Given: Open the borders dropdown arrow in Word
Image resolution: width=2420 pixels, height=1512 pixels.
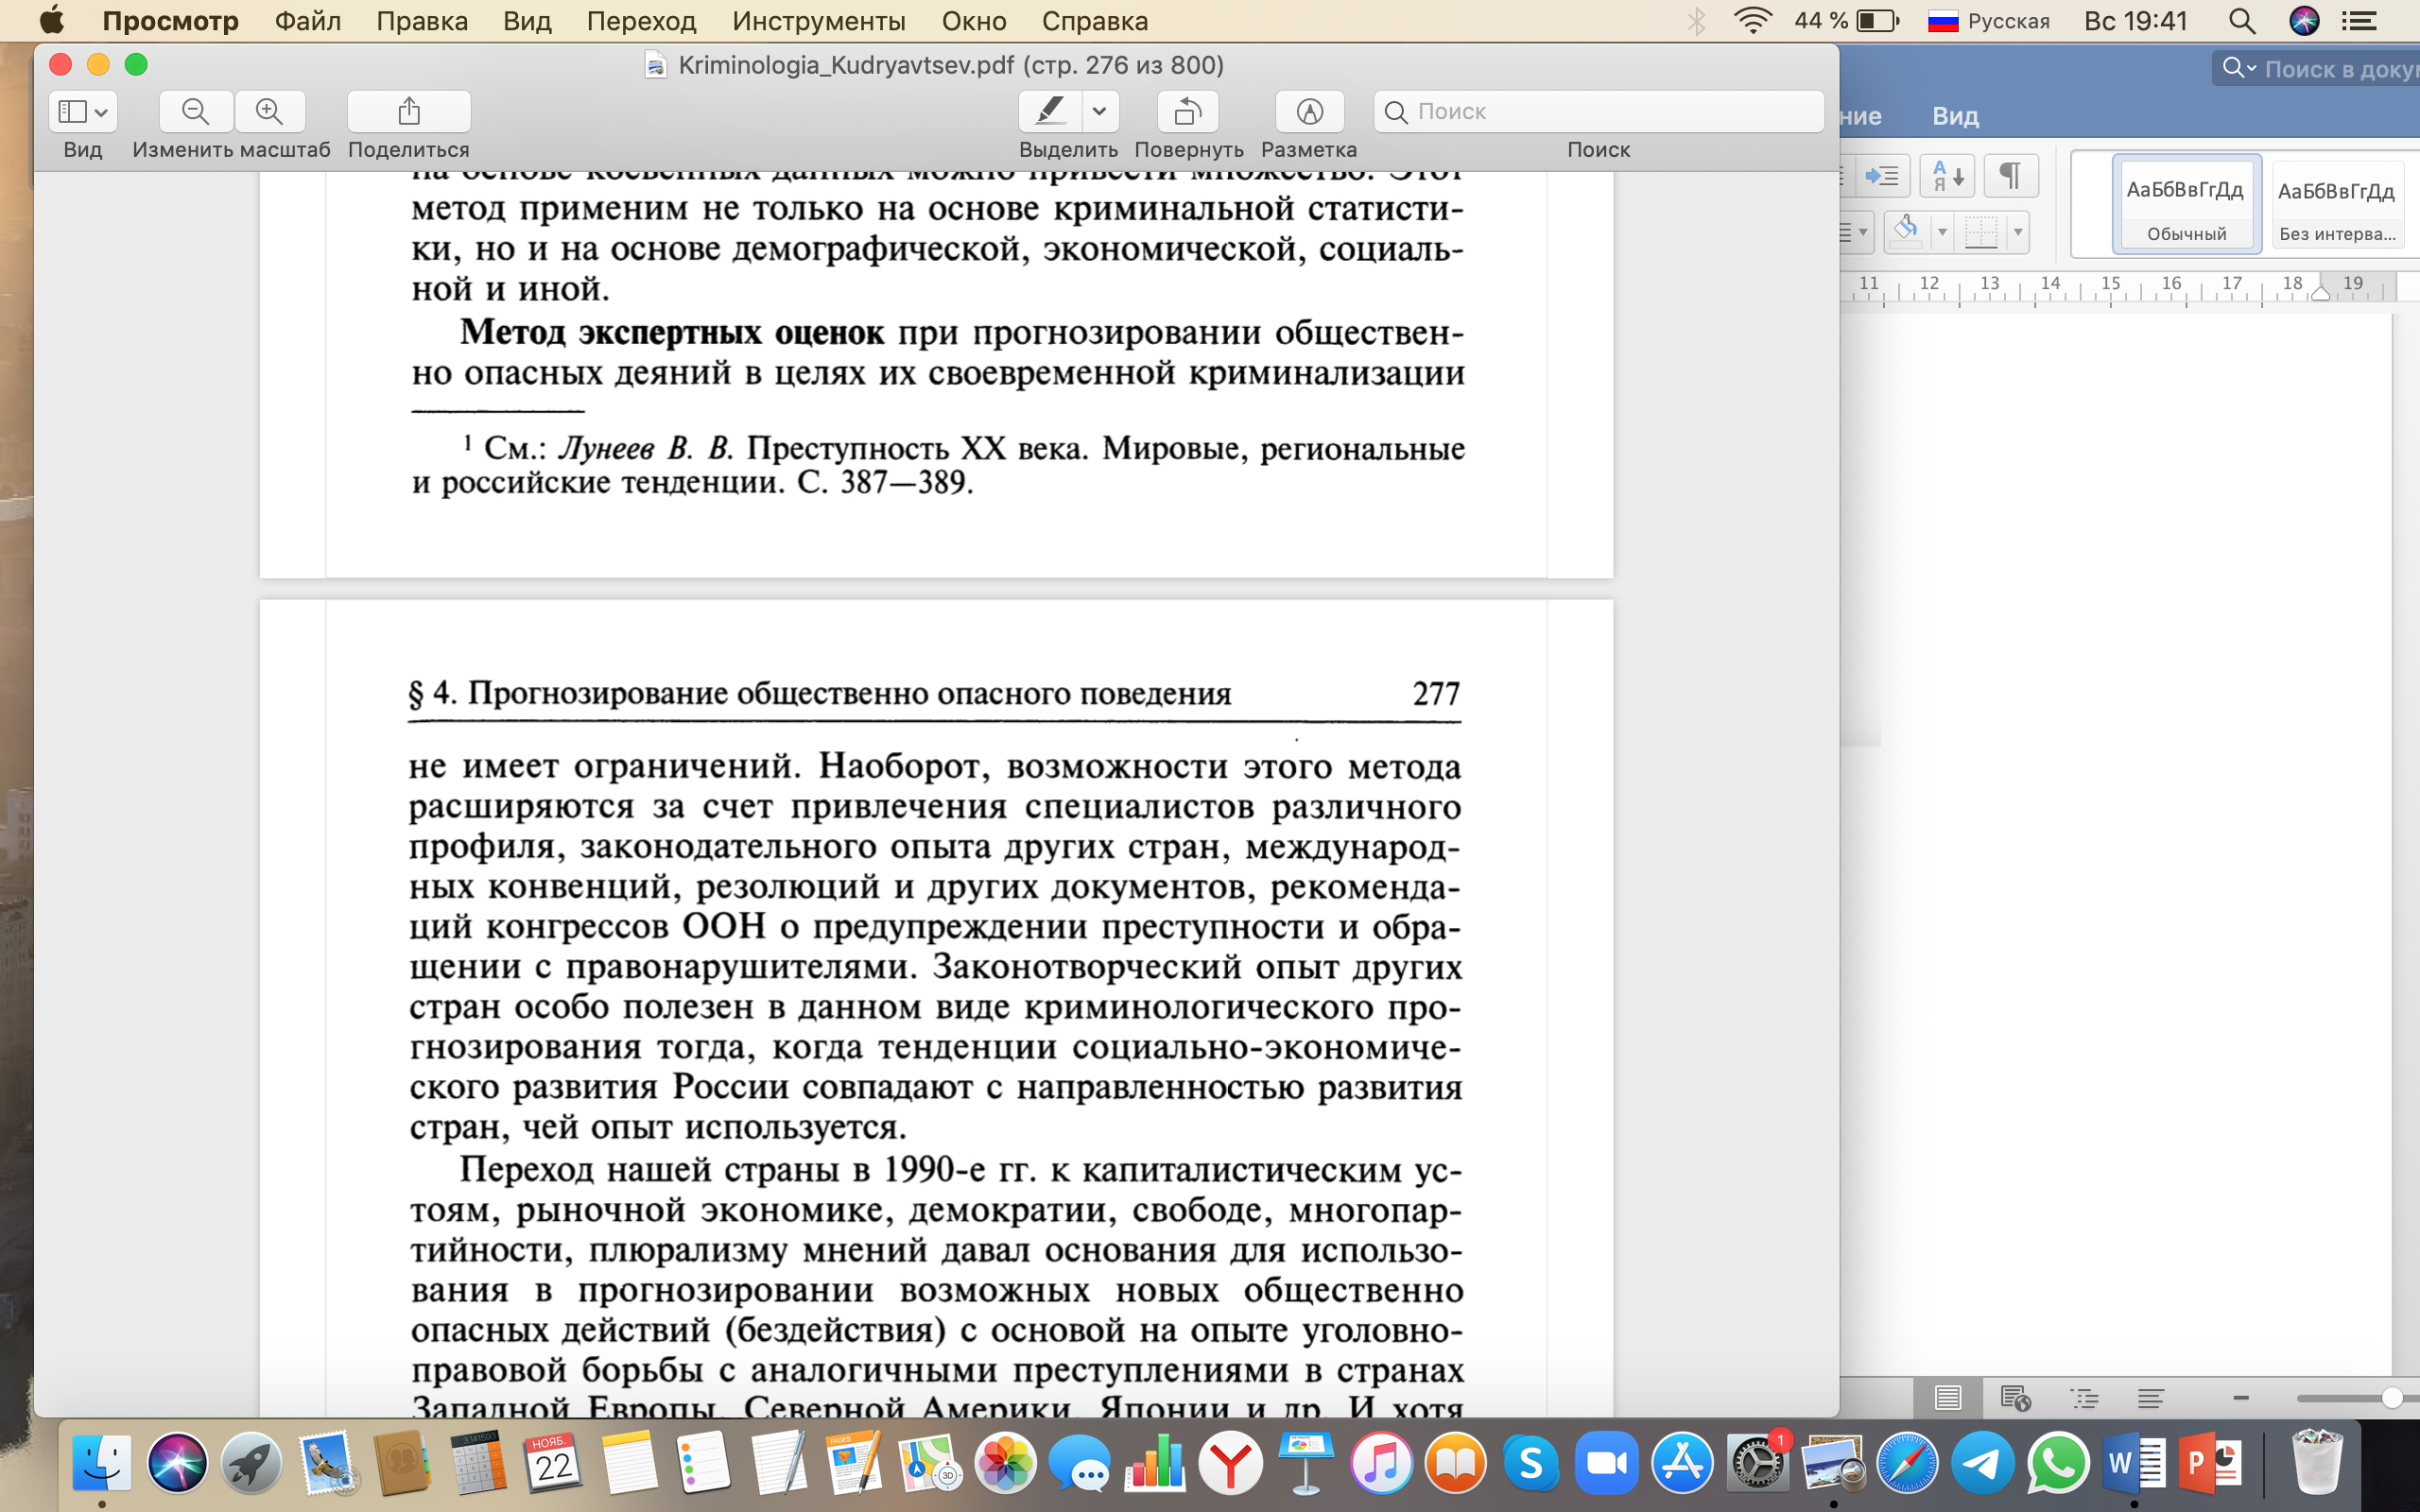Looking at the screenshot, I should click(x=2018, y=232).
